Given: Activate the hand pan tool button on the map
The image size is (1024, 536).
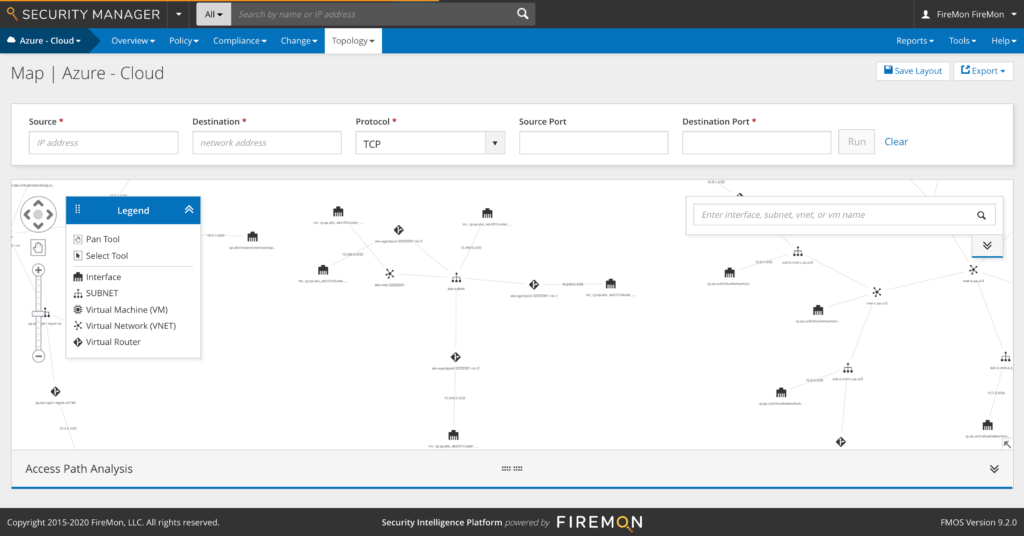Looking at the screenshot, I should pyautogui.click(x=38, y=247).
